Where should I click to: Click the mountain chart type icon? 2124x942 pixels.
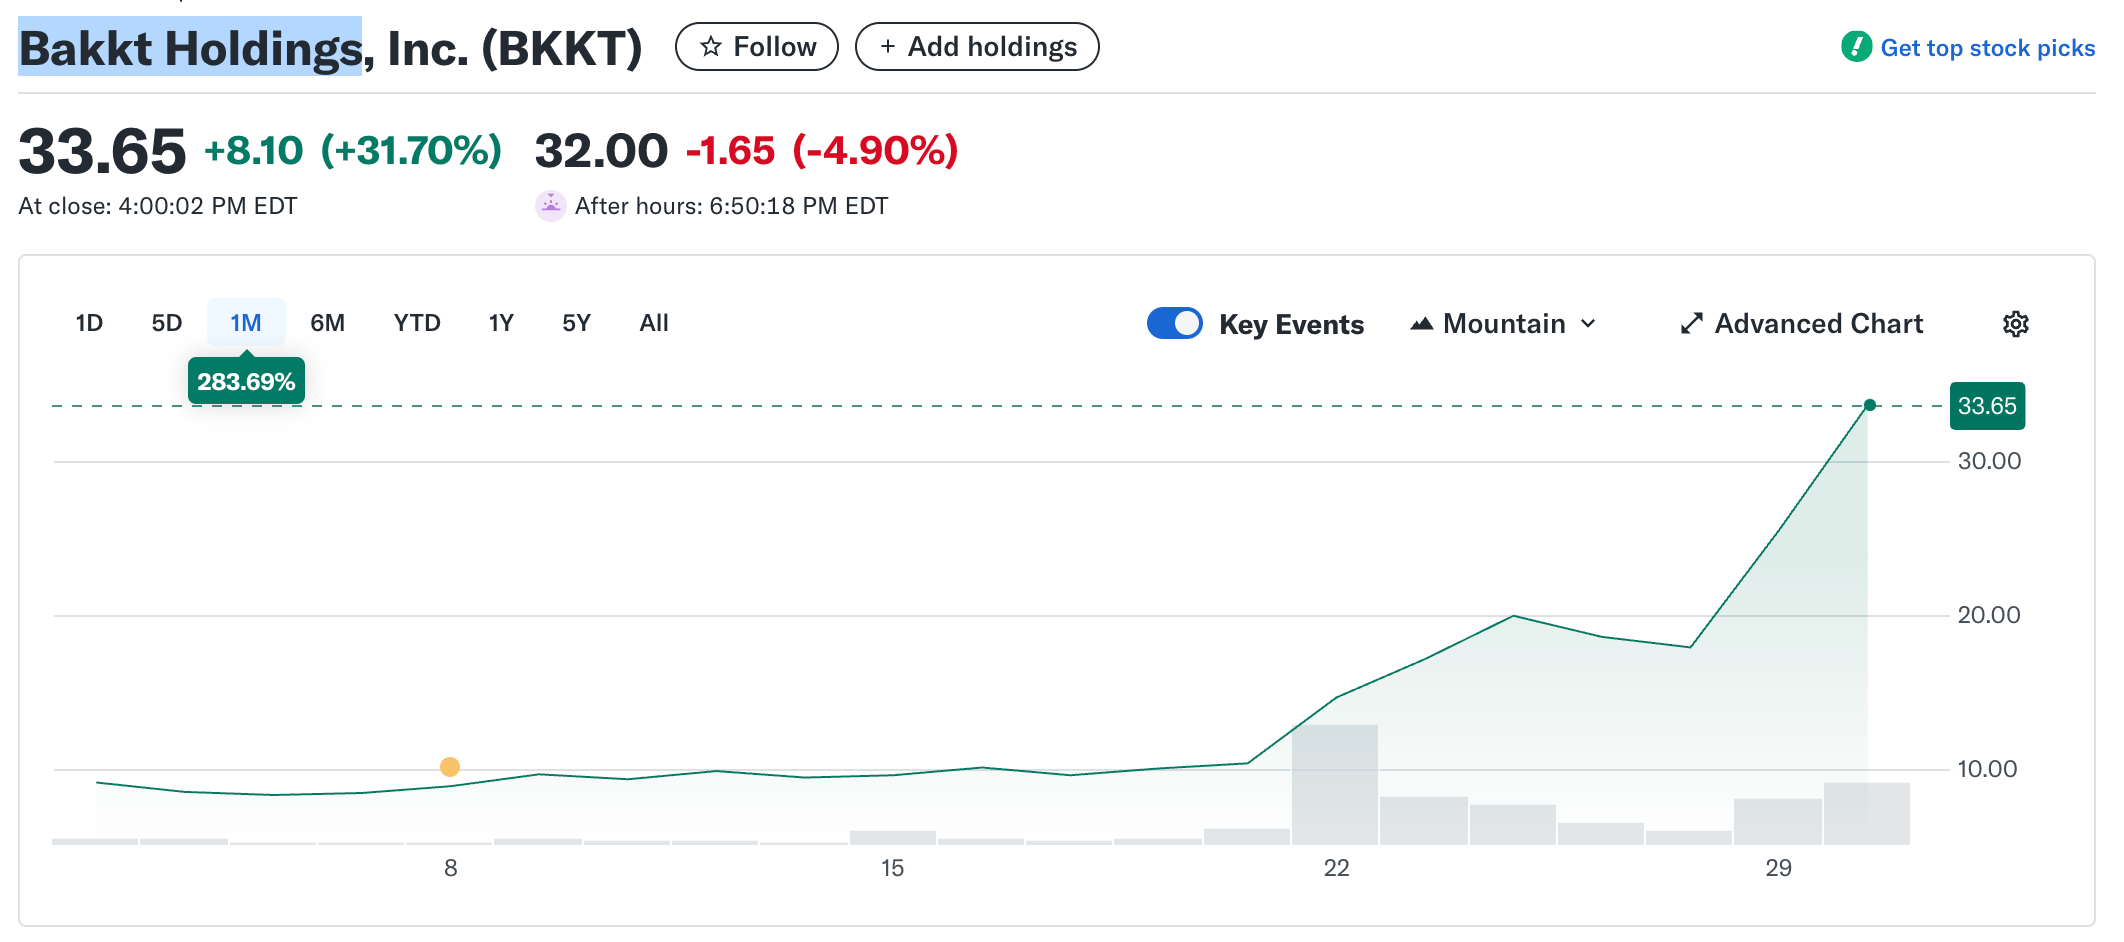(x=1421, y=324)
